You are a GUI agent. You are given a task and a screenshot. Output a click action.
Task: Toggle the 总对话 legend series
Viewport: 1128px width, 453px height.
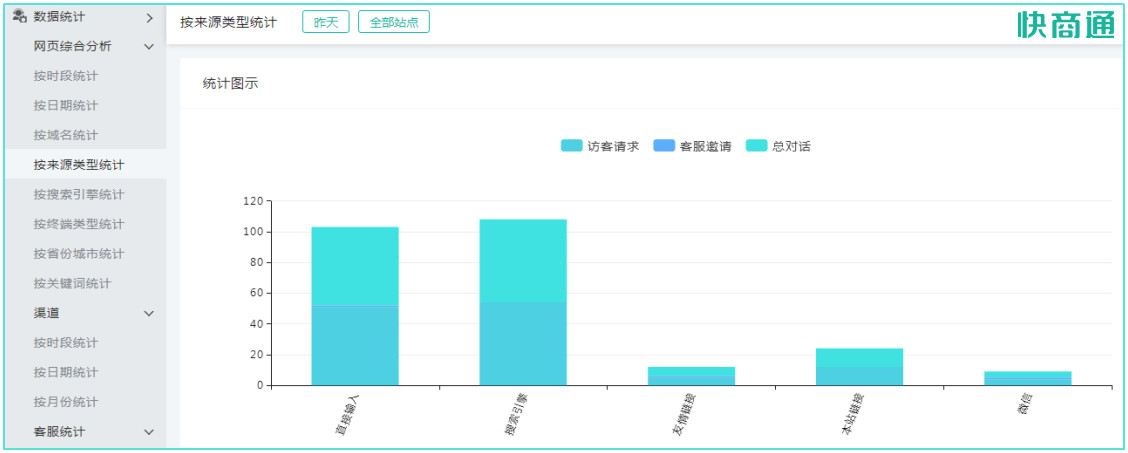[779, 146]
